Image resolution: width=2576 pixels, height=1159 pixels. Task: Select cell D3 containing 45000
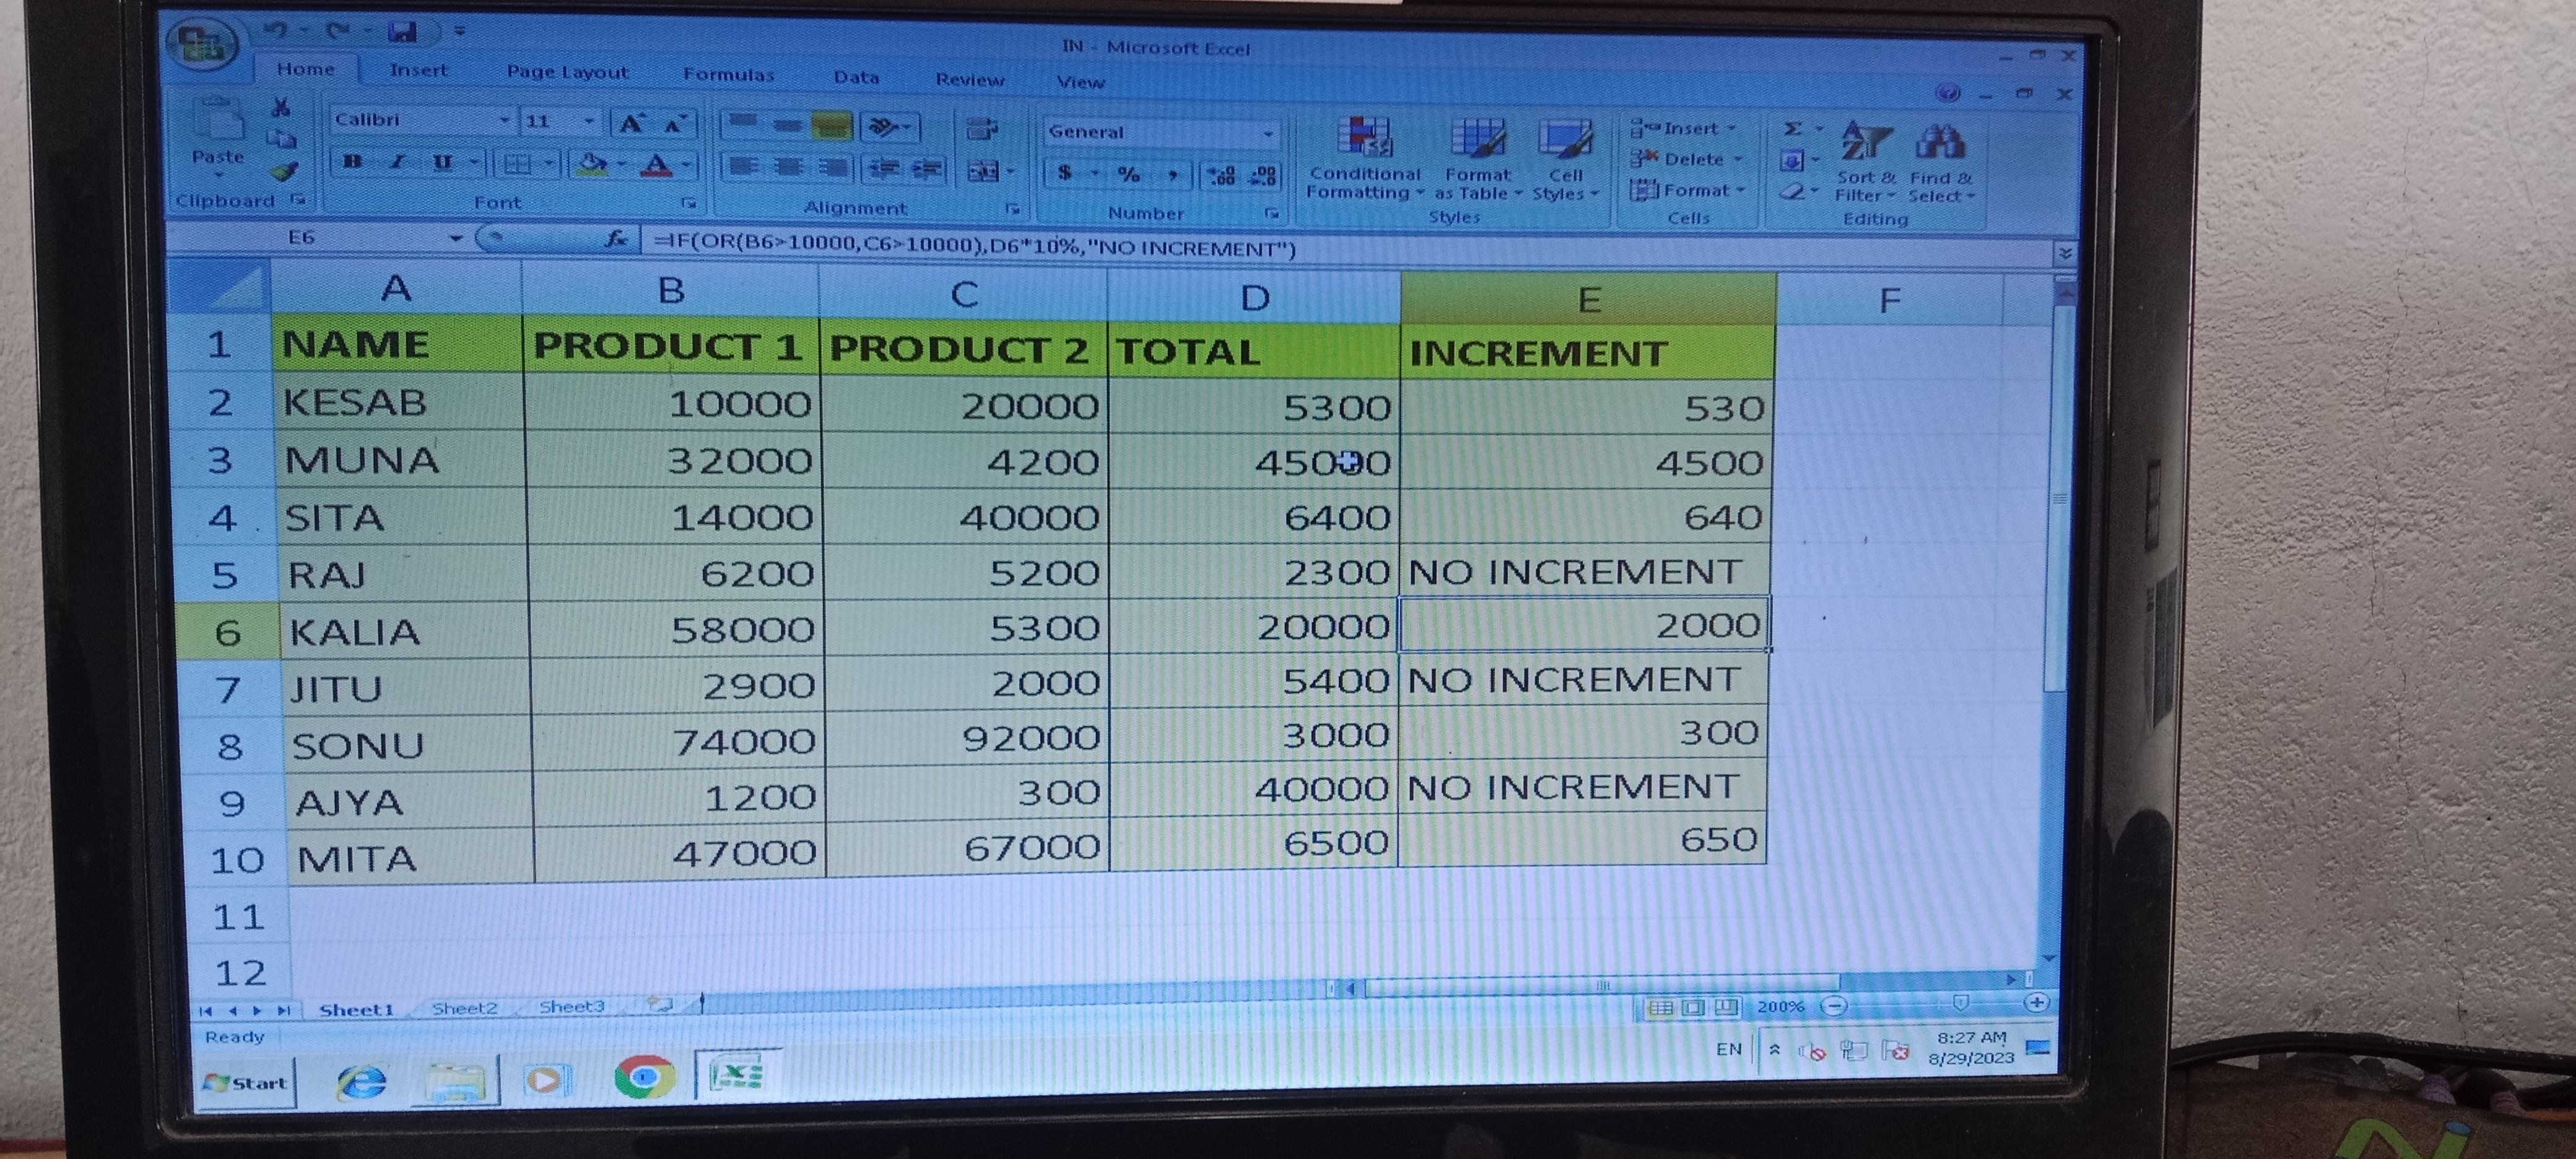(x=1253, y=462)
